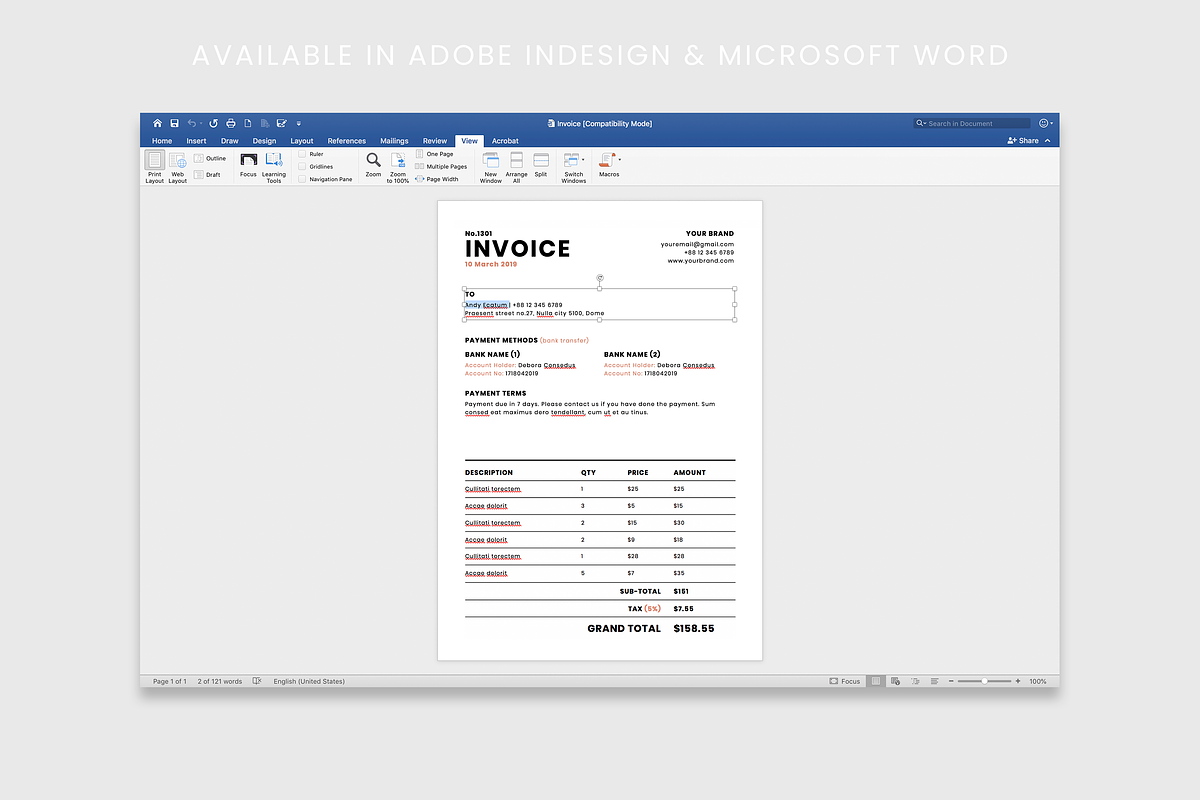Click the 100% zoom level
This screenshot has width=1200, height=800.
click(1038, 681)
